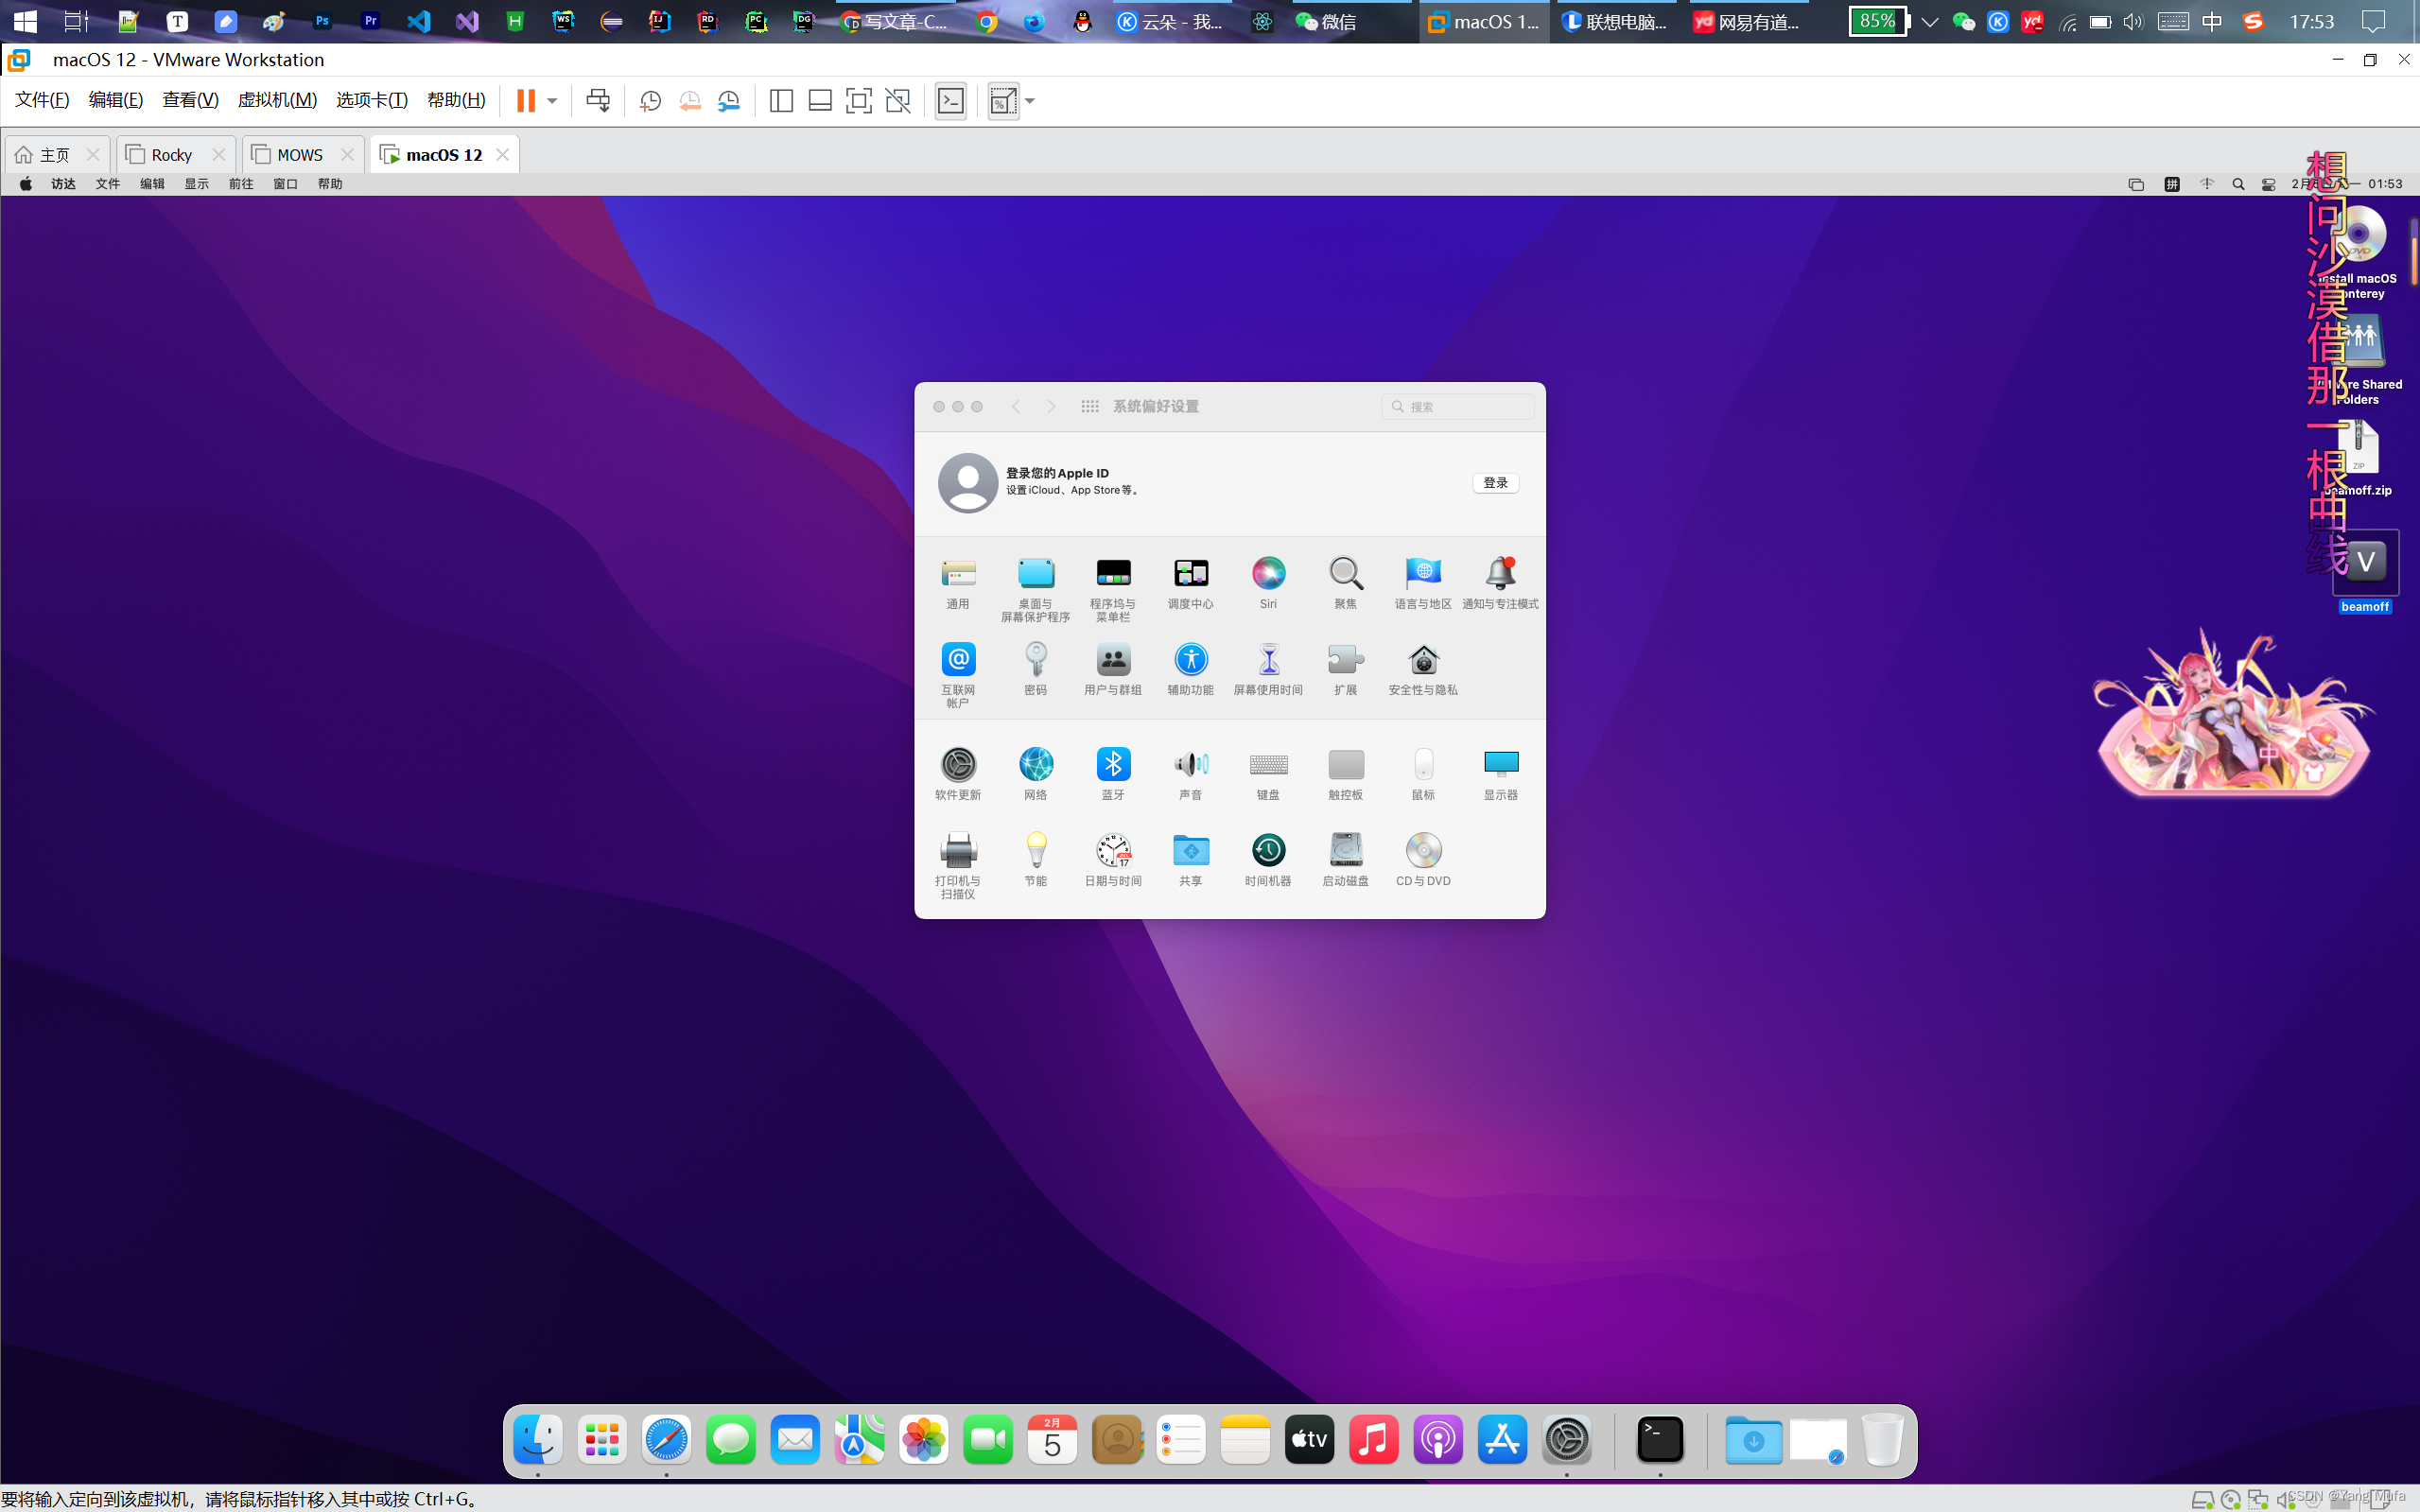
Task: Open the 虚拟机(M) menu
Action: [x=277, y=100]
